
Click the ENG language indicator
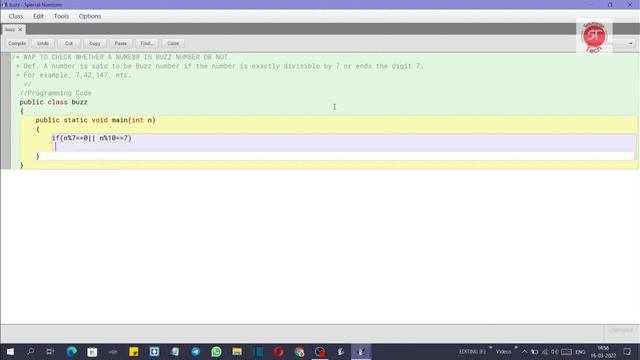click(580, 351)
